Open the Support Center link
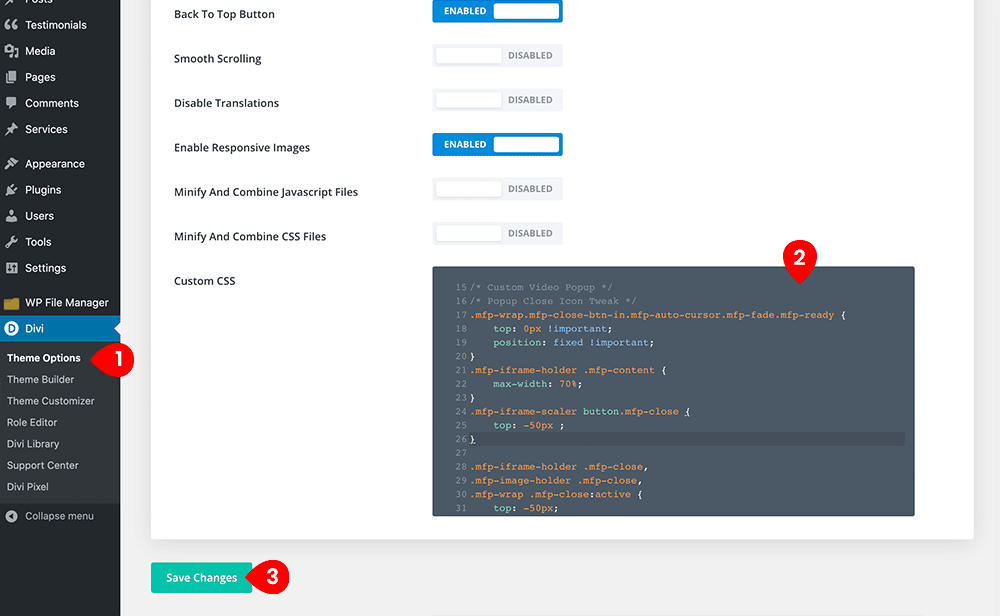Image resolution: width=1000 pixels, height=616 pixels. 42,465
